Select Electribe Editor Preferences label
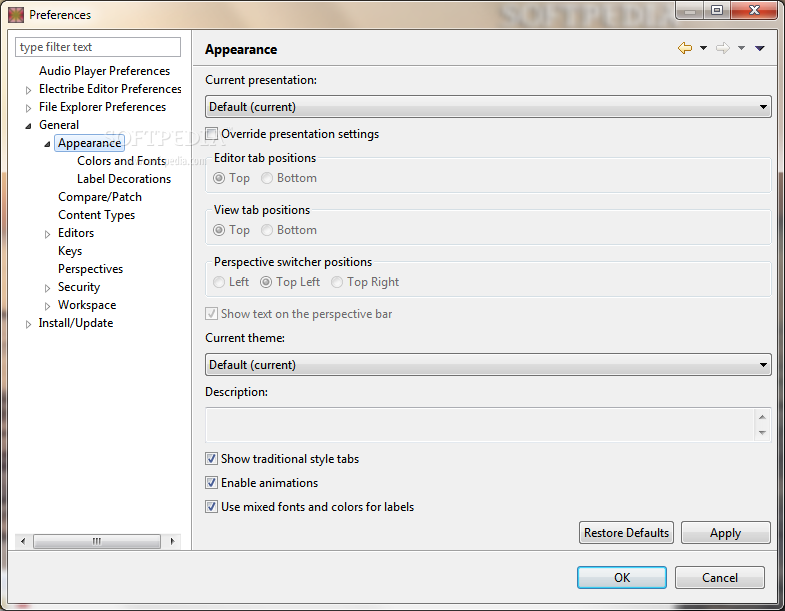 110,89
